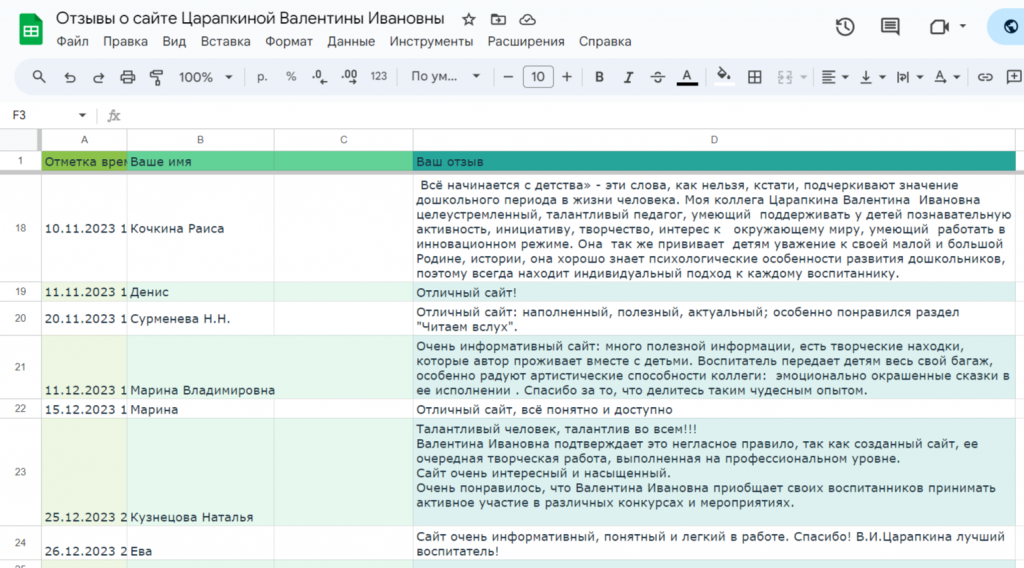This screenshot has height=568, width=1024.
Task: Select column D header
Action: 714,140
